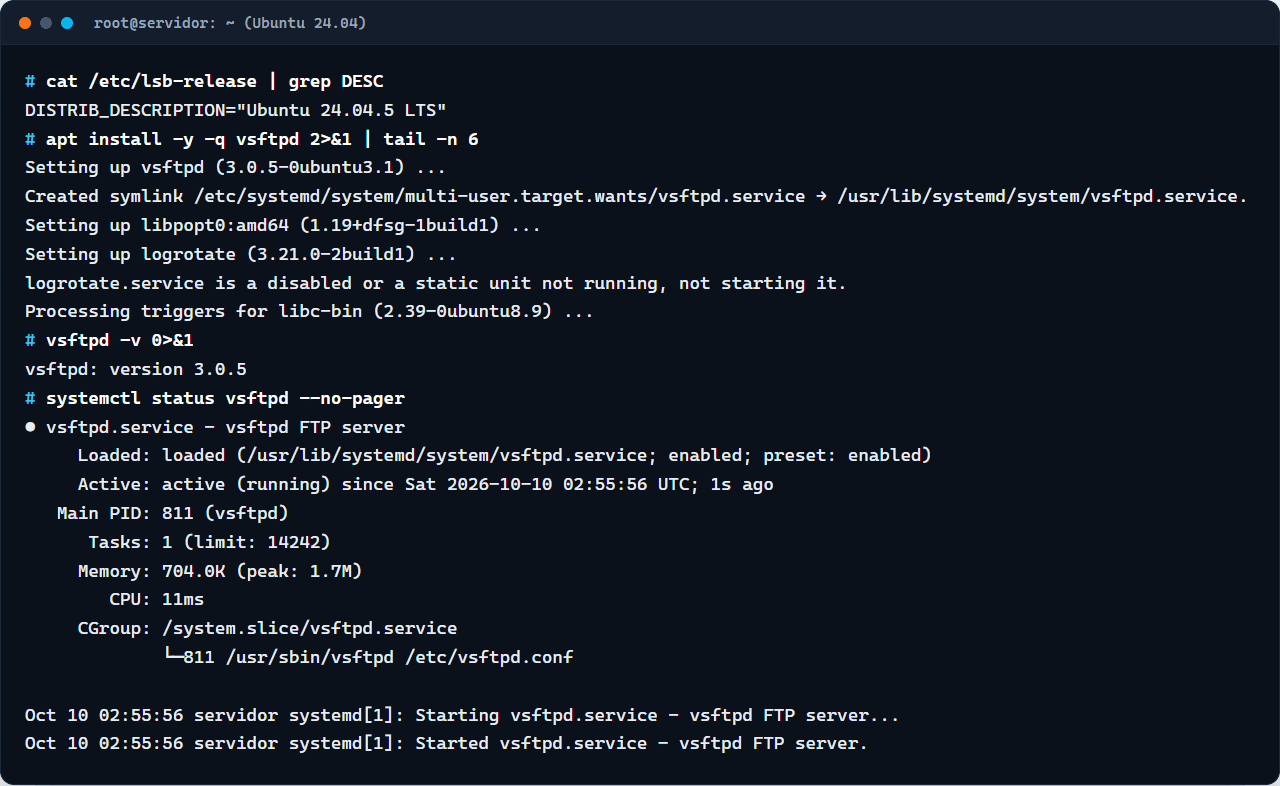Click the 'Active: active (running)' line
Viewport: 1280px width, 786px height.
(426, 484)
